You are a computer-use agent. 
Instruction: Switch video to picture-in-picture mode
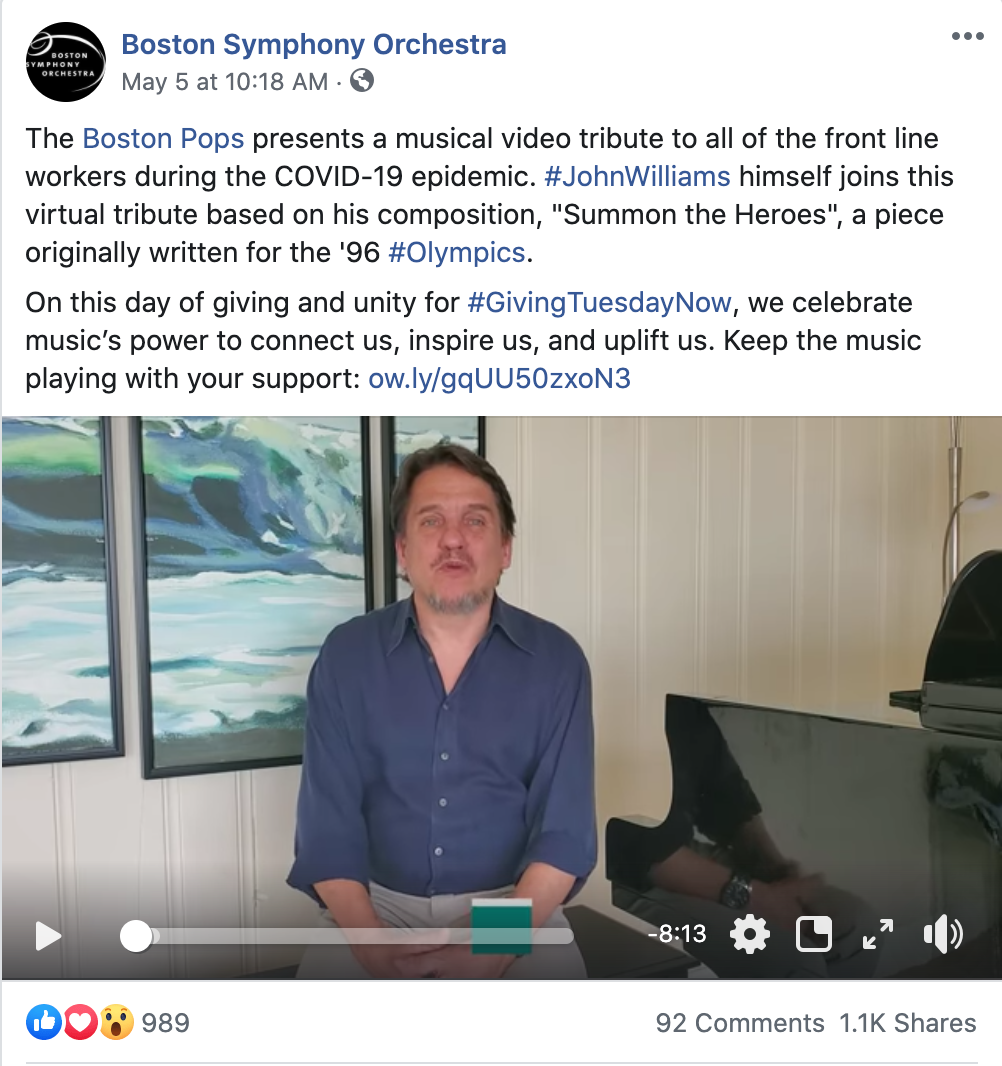pos(814,934)
